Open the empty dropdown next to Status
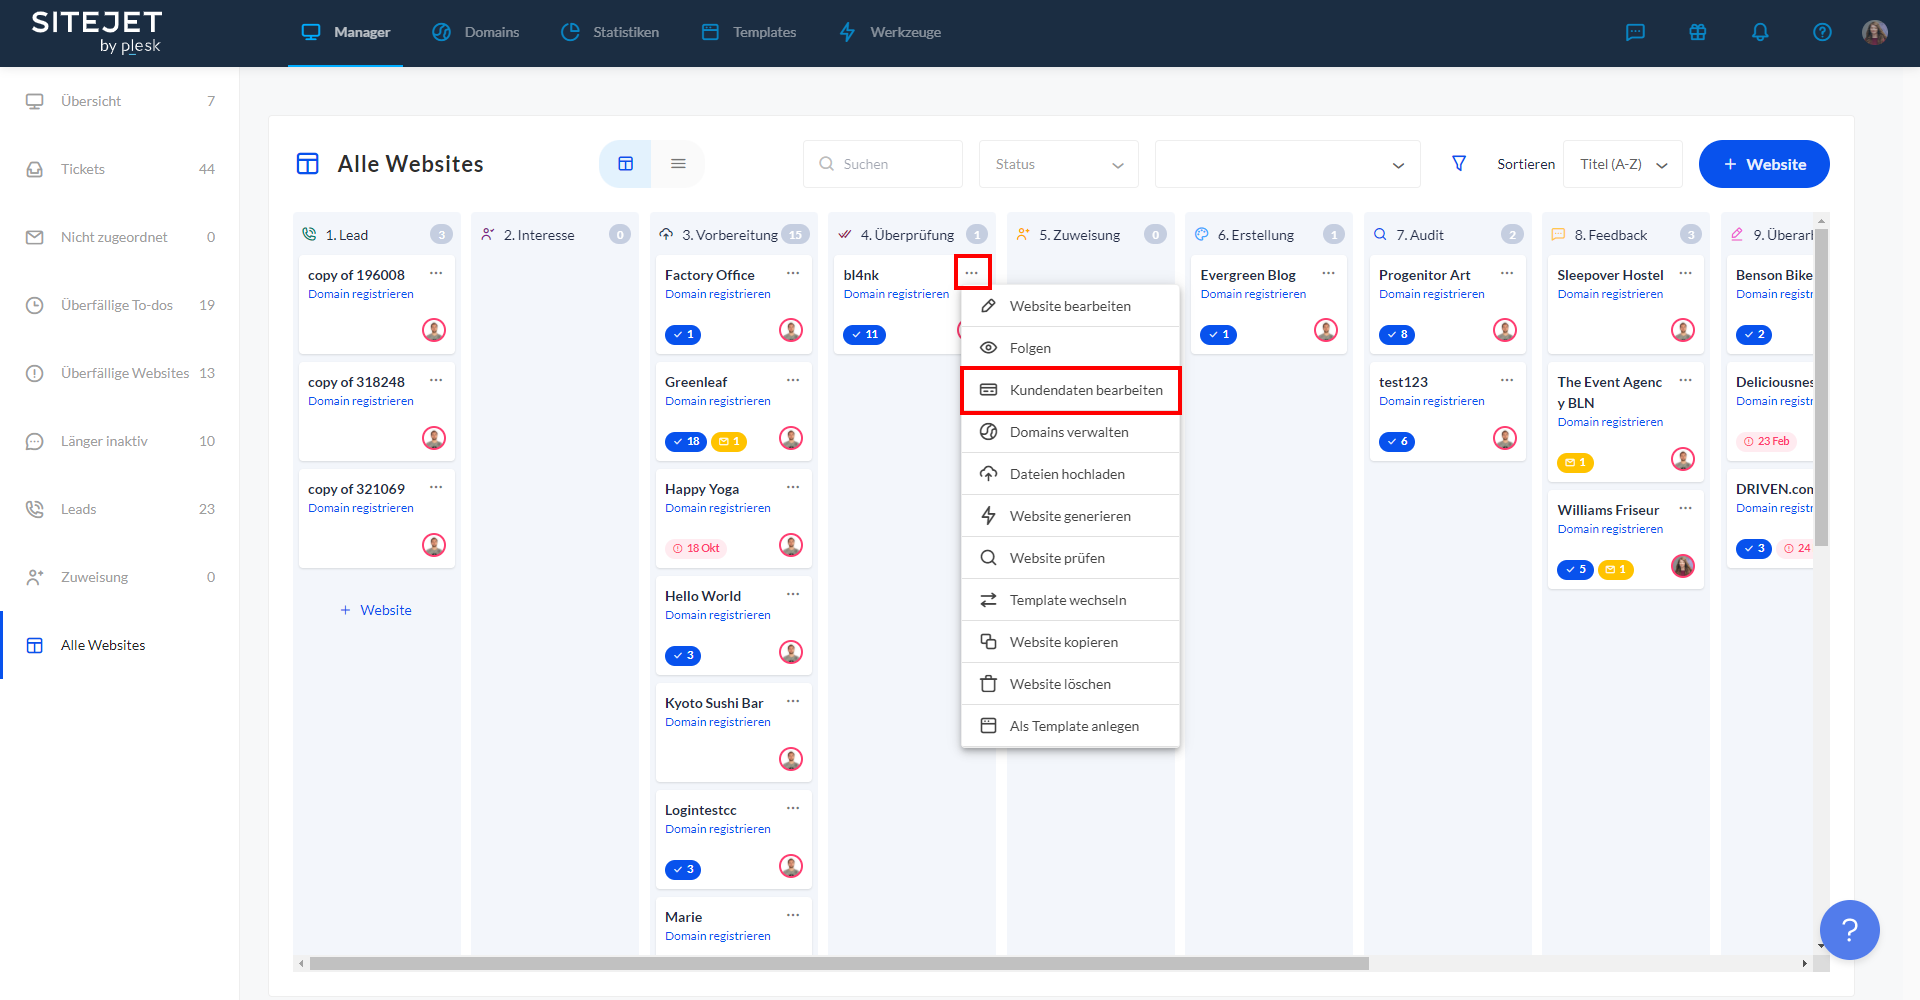Image resolution: width=1920 pixels, height=1000 pixels. pos(1288,164)
